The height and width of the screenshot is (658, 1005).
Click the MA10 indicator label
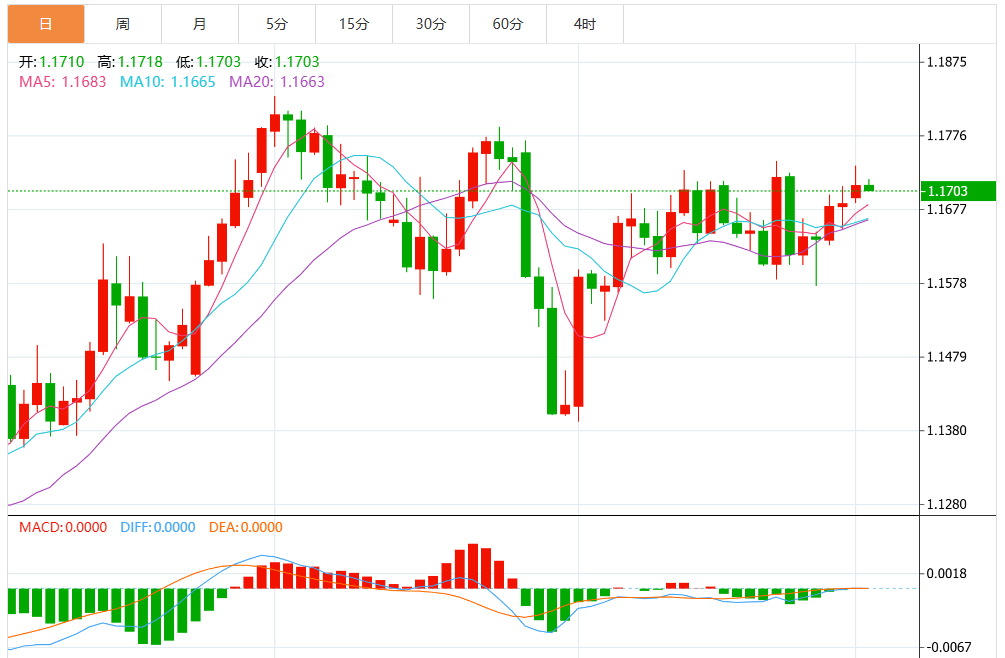168,82
